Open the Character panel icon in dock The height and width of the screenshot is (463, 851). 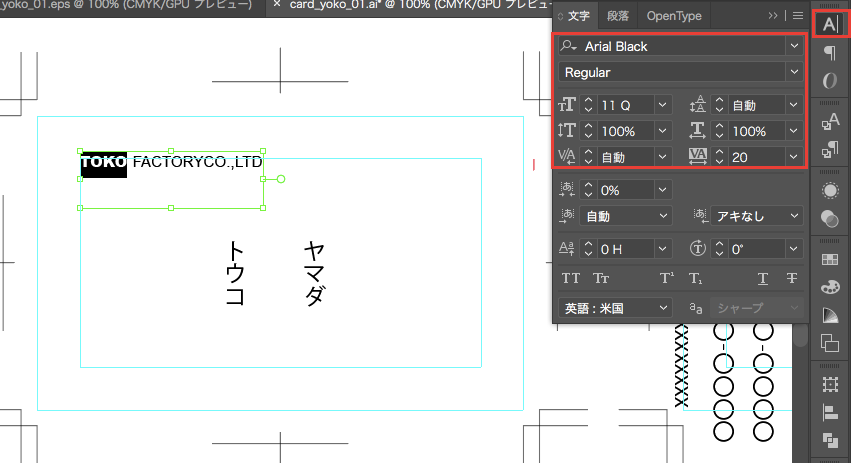[829, 24]
